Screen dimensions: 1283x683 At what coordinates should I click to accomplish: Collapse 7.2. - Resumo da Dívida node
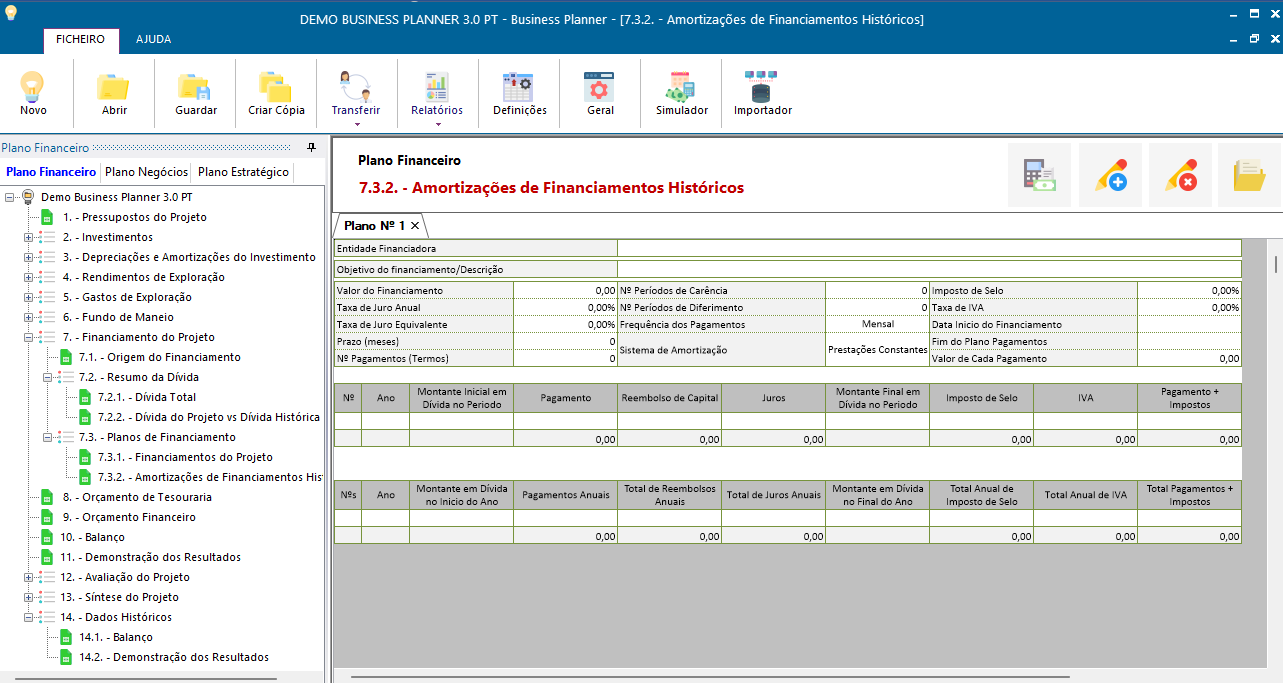pos(47,377)
